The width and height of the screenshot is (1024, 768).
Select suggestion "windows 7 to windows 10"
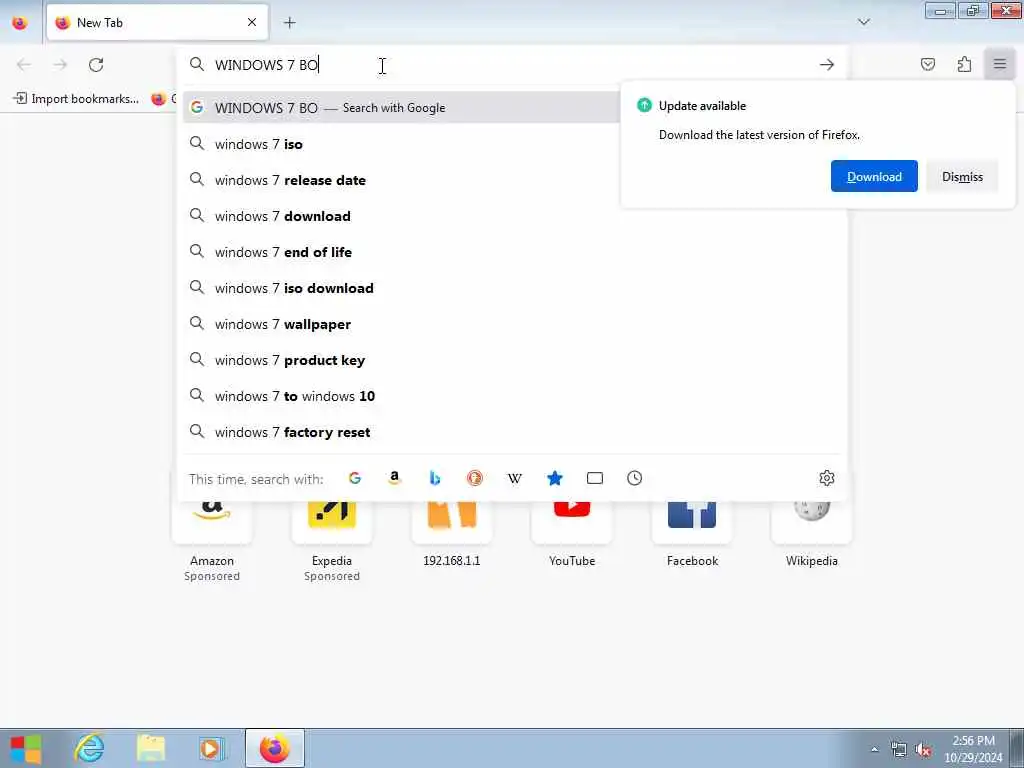(x=513, y=396)
